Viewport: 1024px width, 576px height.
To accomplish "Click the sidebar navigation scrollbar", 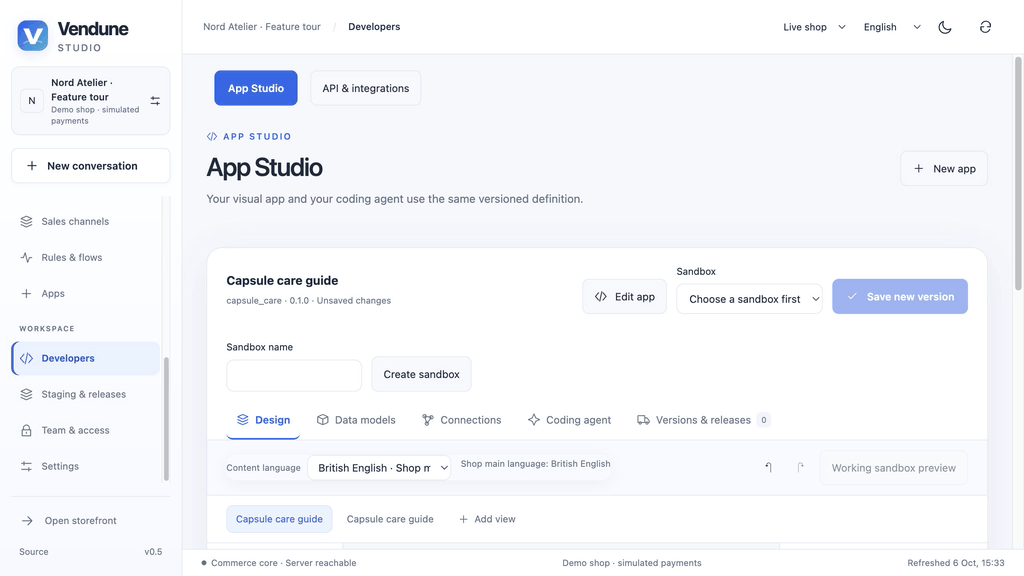I will [x=166, y=419].
